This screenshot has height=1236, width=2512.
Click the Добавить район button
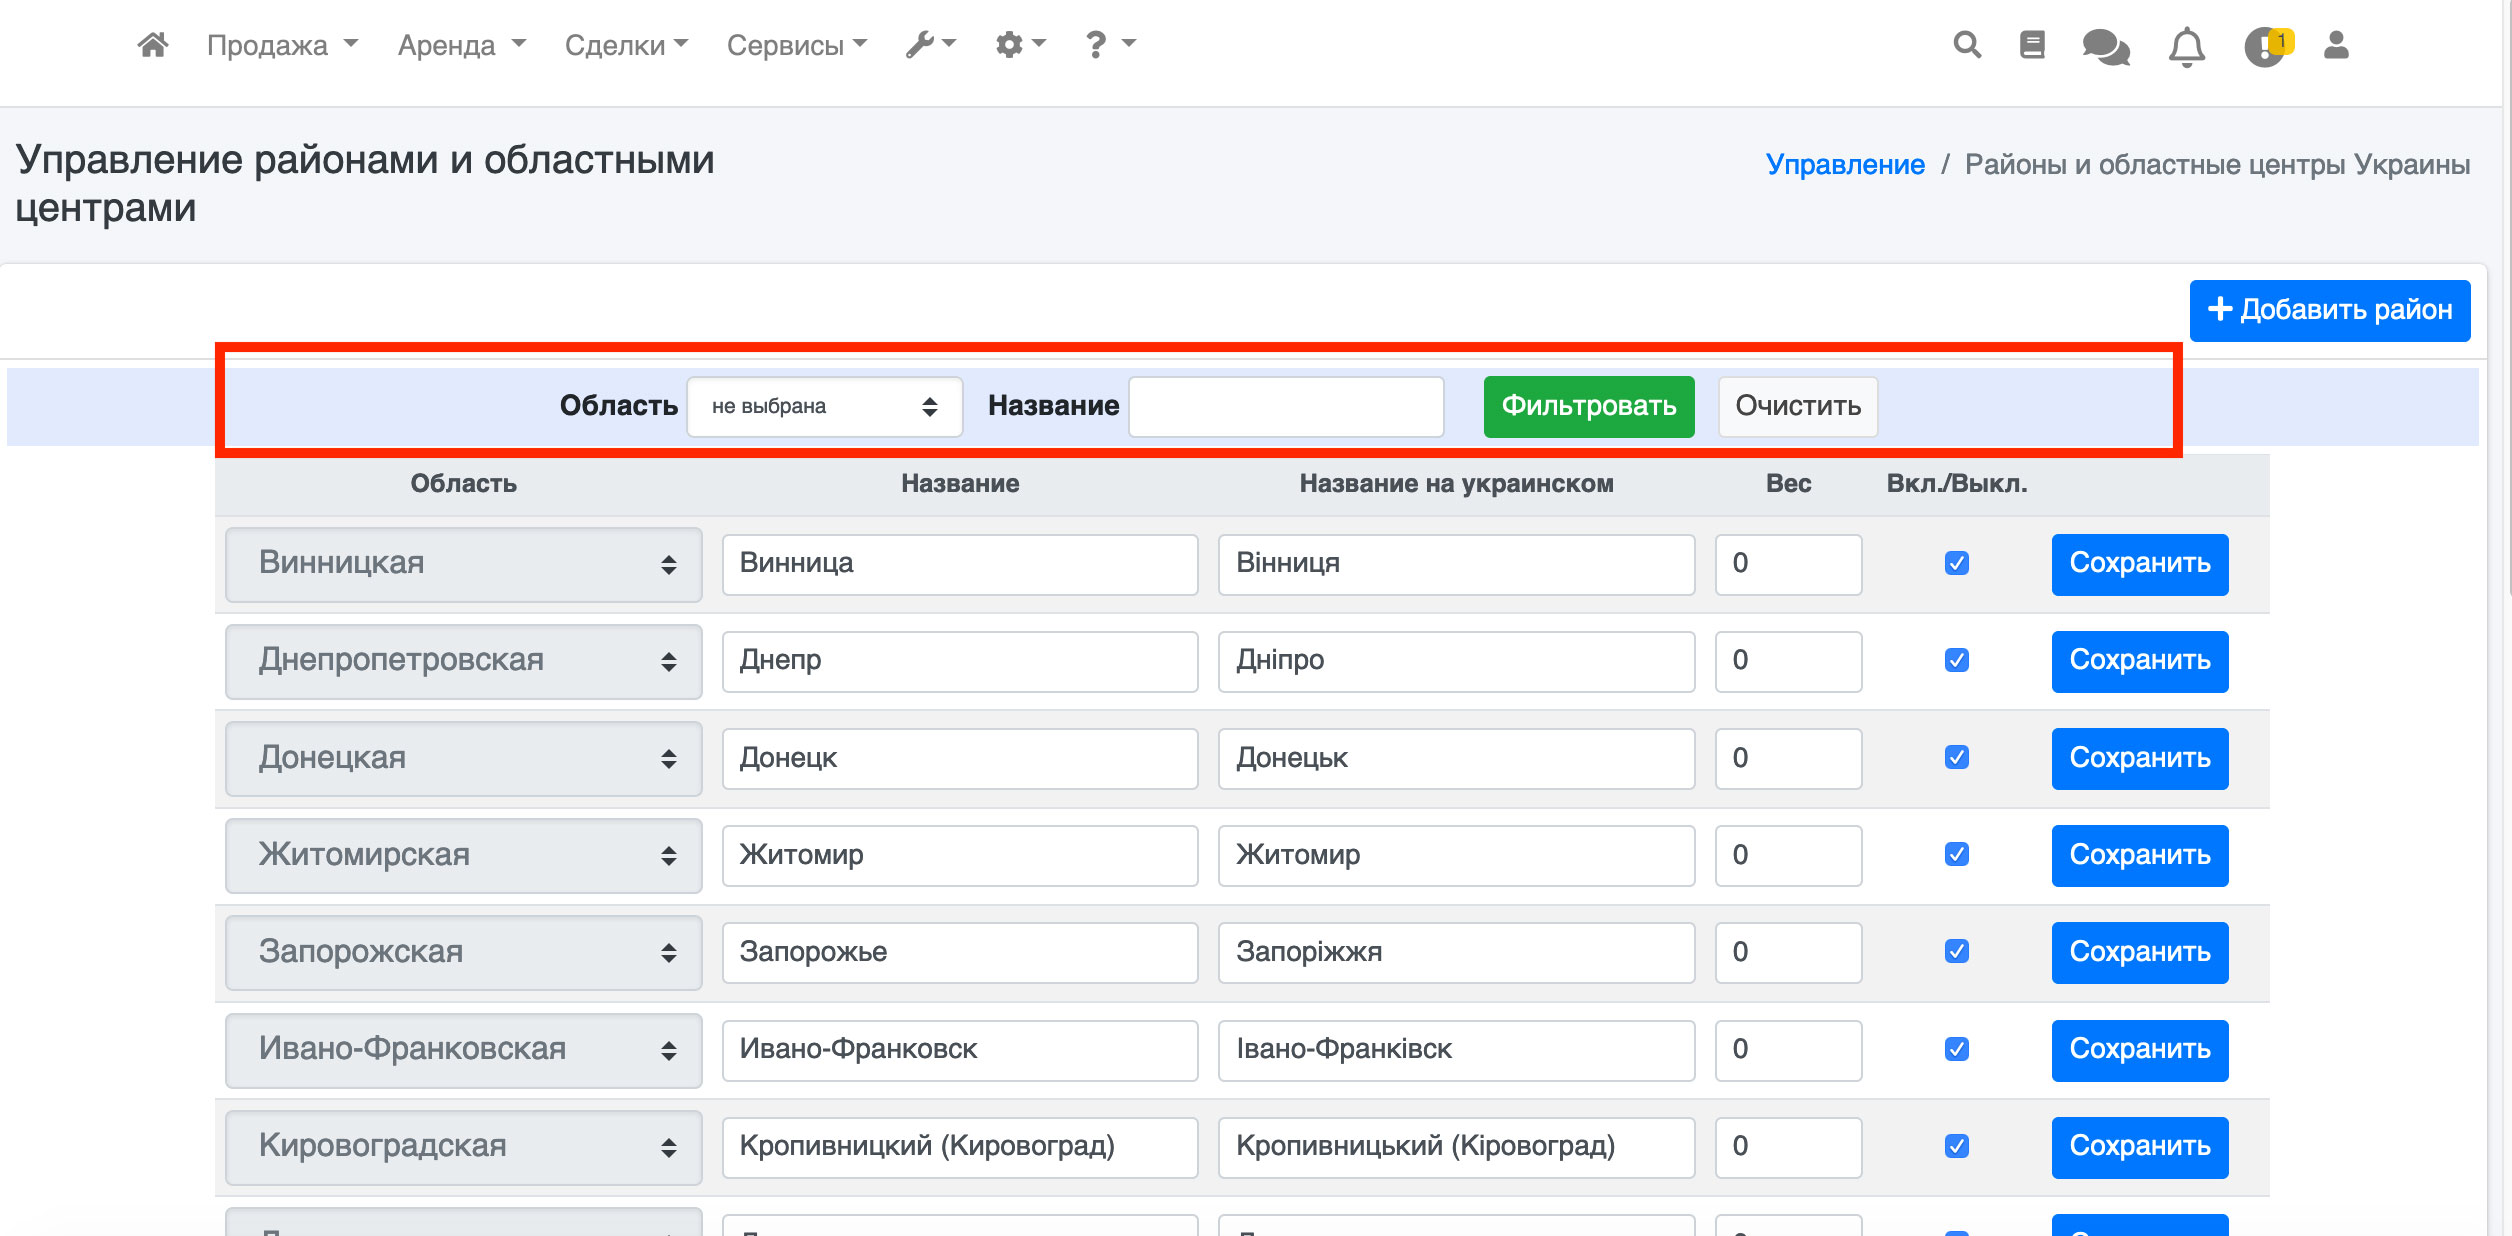pyautogui.click(x=2329, y=310)
